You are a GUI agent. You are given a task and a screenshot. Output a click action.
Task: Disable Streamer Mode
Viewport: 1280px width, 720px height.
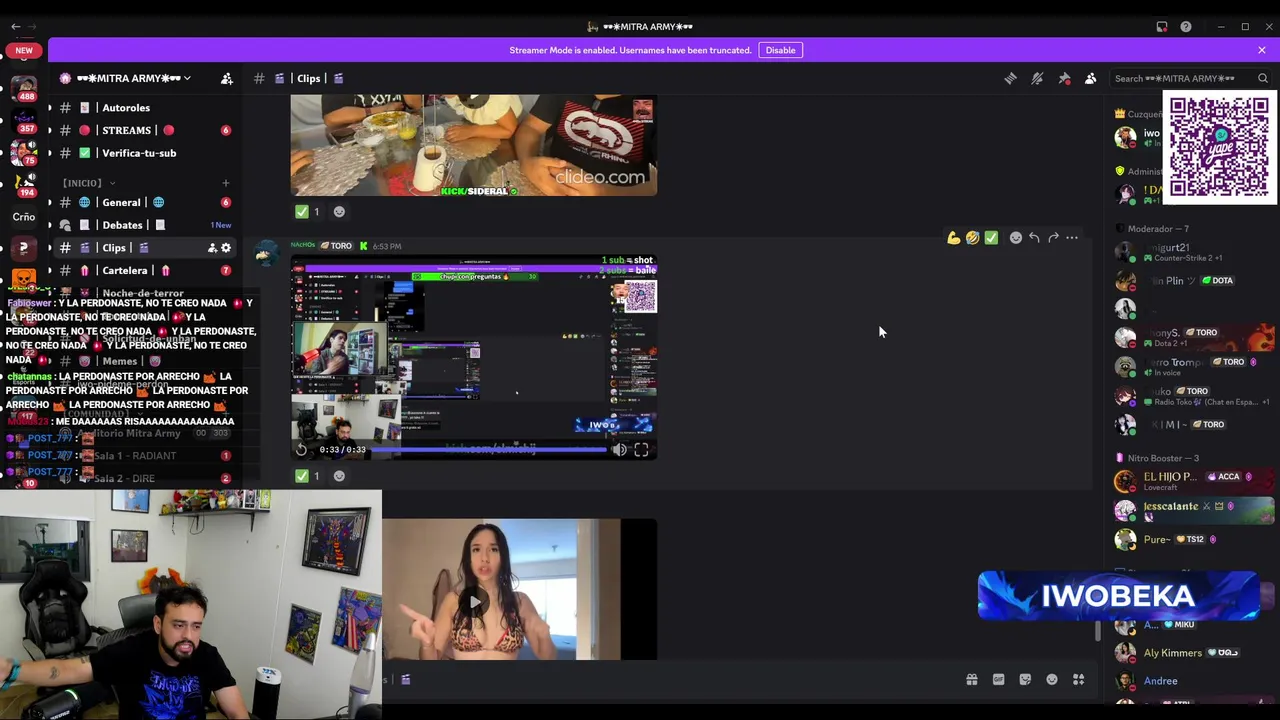[x=780, y=50]
